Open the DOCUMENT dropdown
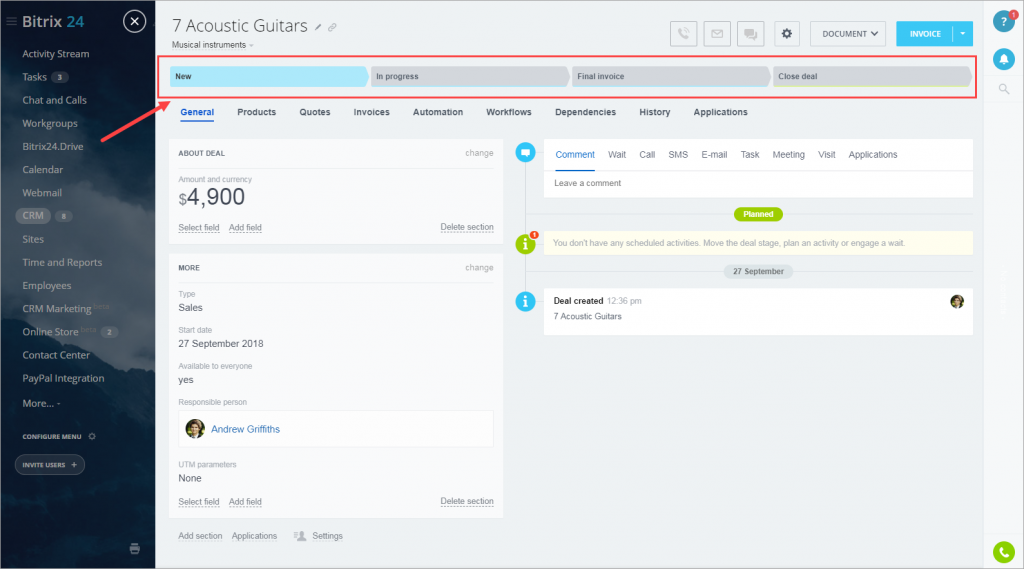 (x=848, y=34)
